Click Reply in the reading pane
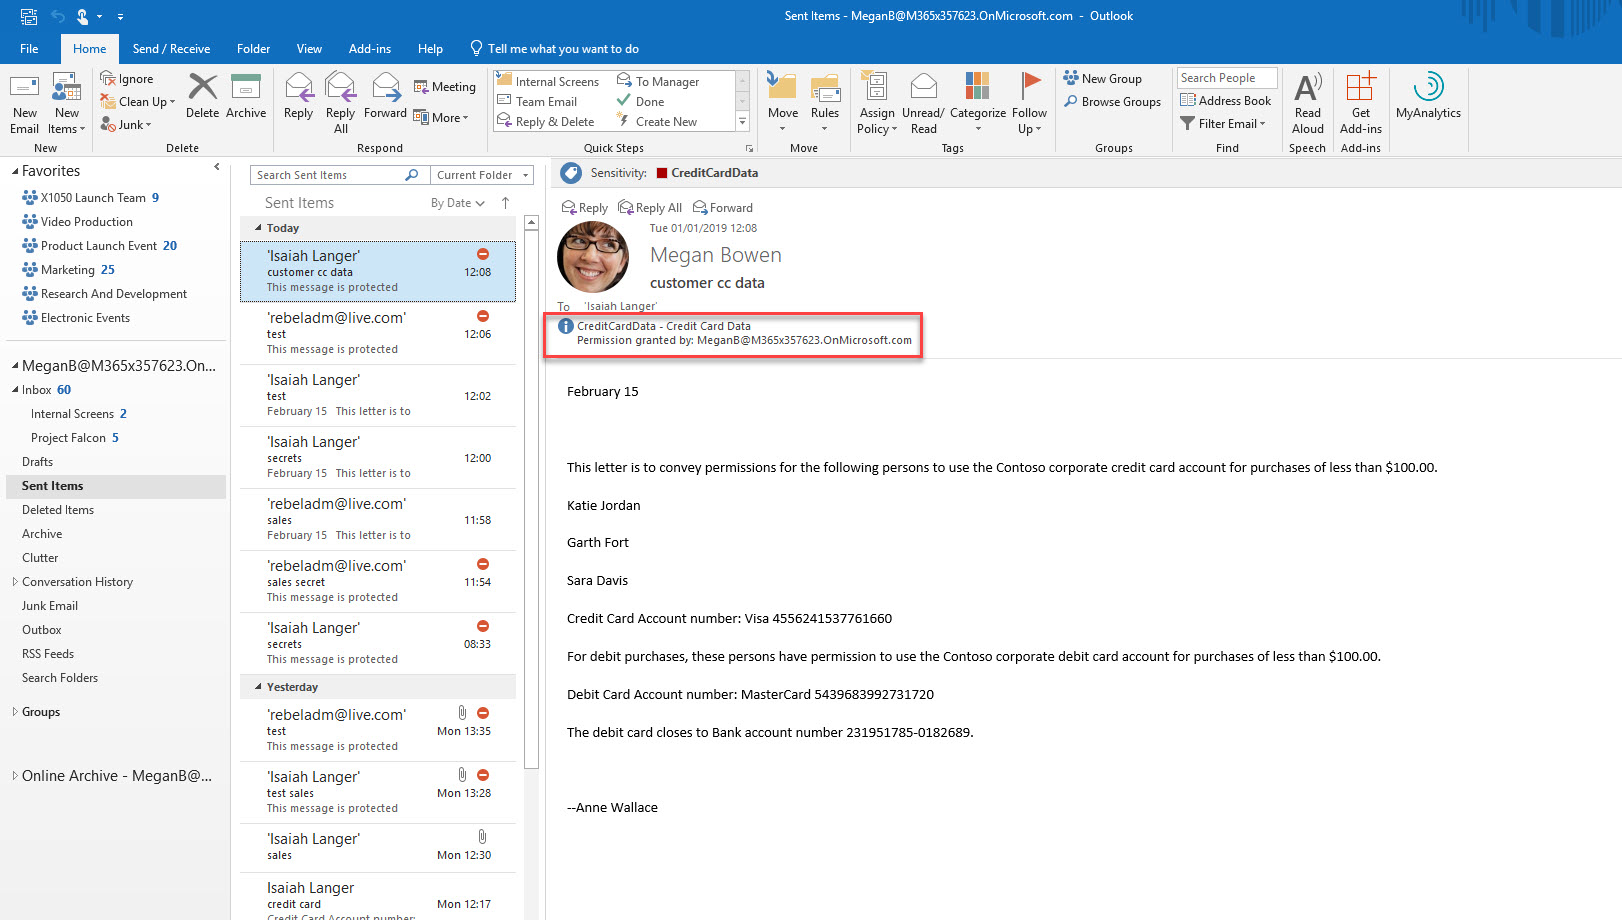 (x=585, y=208)
